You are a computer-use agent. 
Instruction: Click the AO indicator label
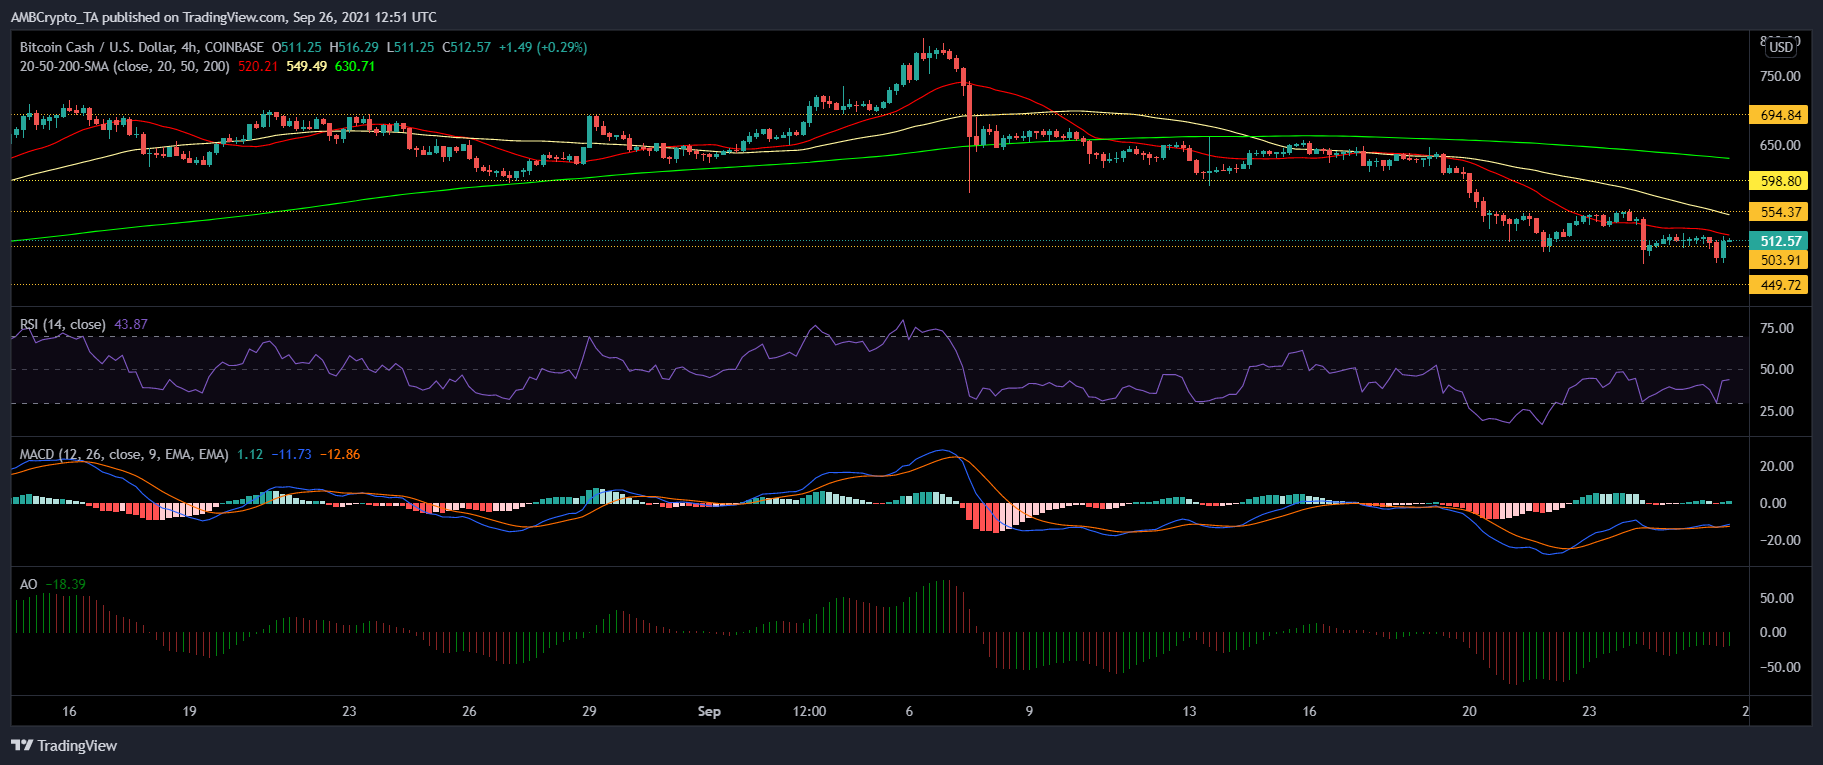(29, 584)
